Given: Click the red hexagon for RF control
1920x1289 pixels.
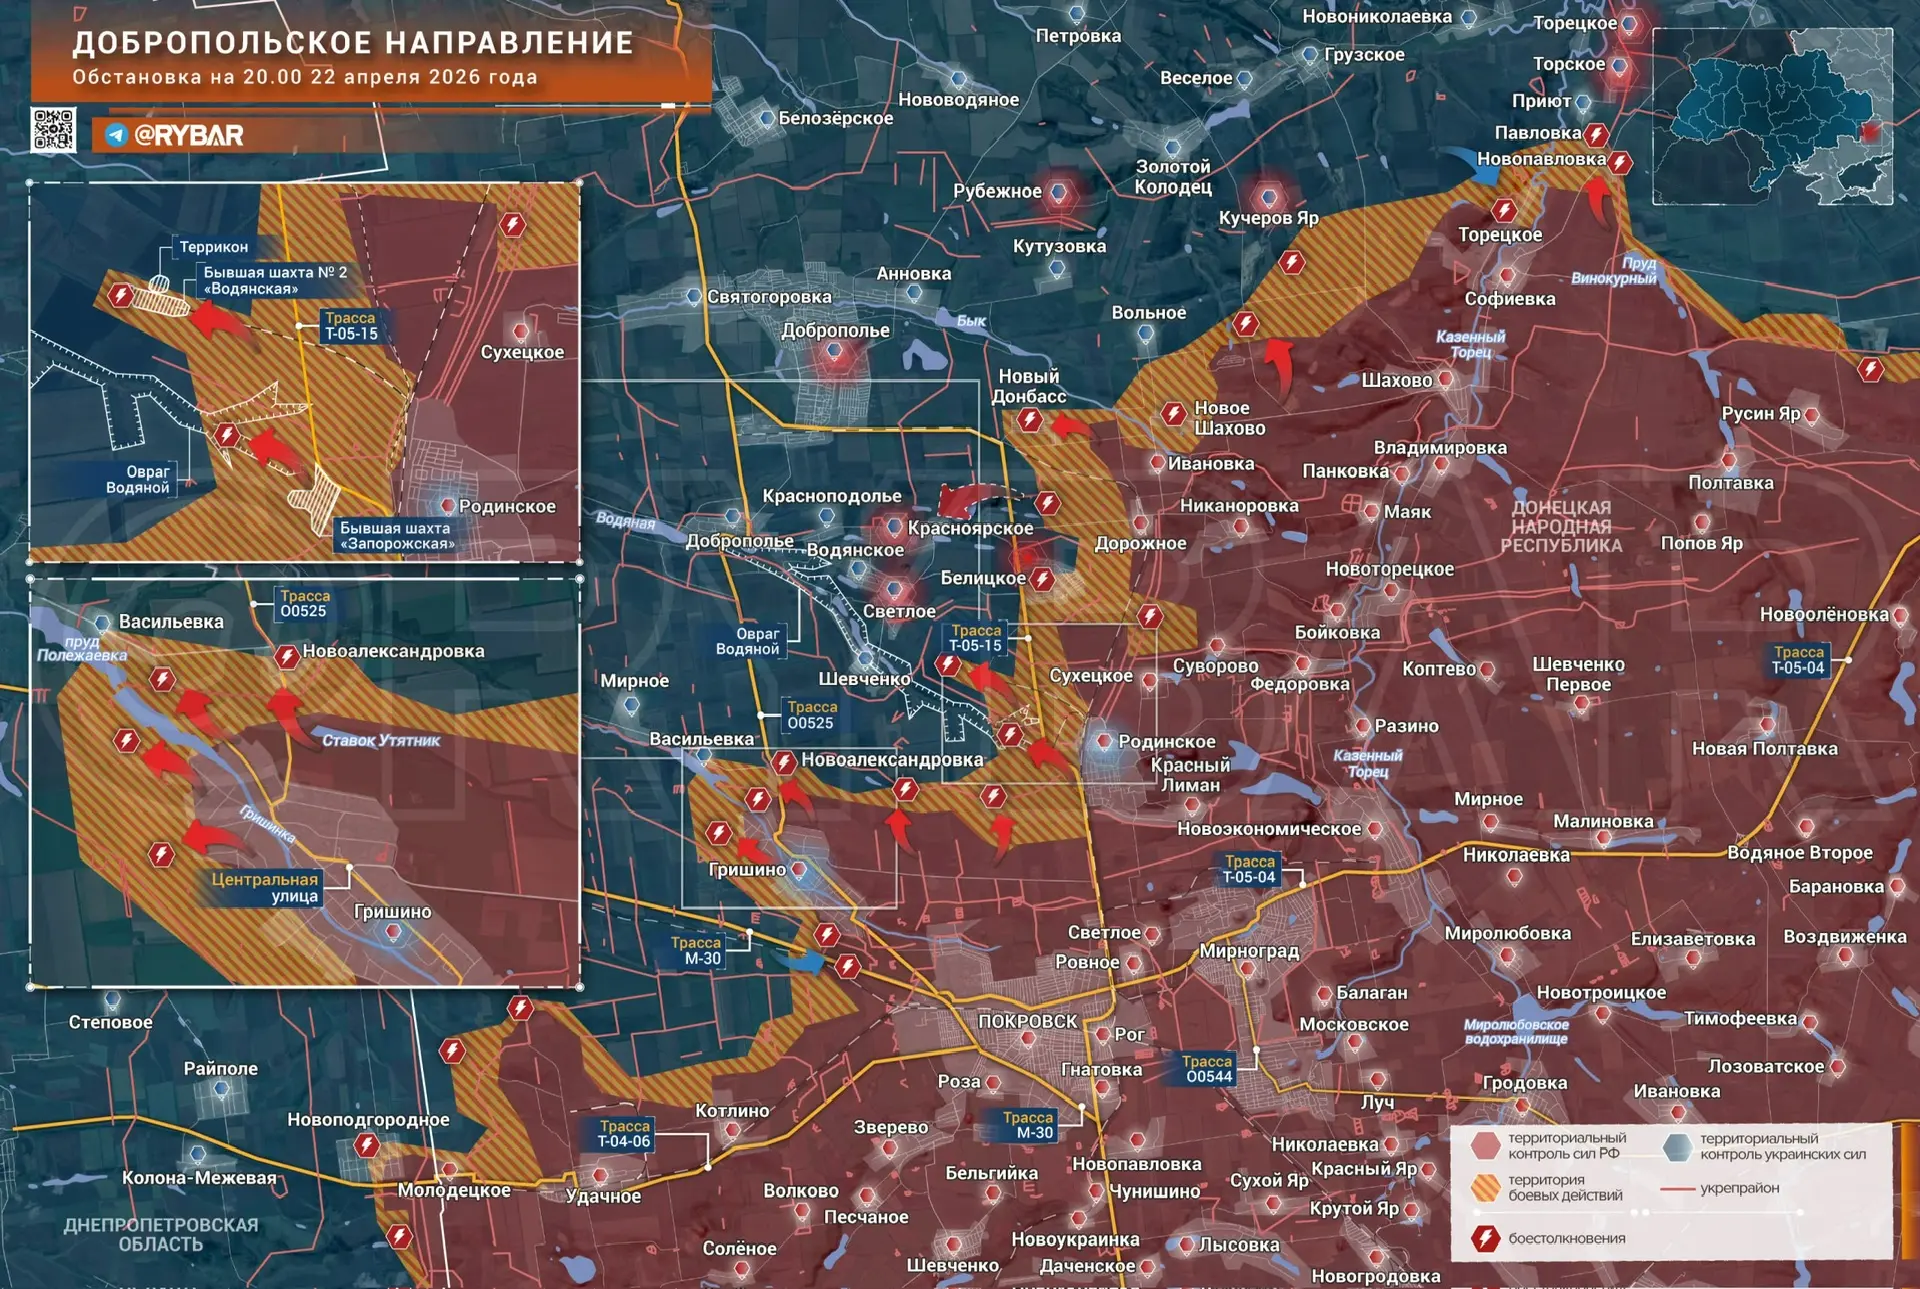Looking at the screenshot, I should pos(1486,1146).
